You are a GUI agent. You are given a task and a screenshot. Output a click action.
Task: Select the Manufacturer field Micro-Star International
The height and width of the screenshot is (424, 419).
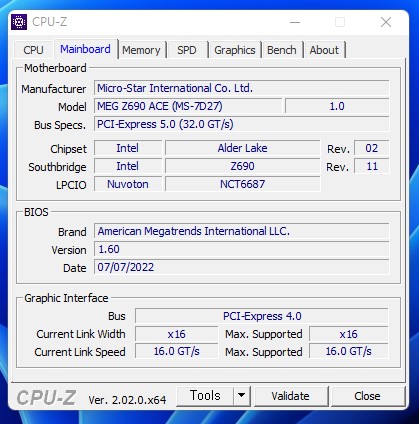242,88
